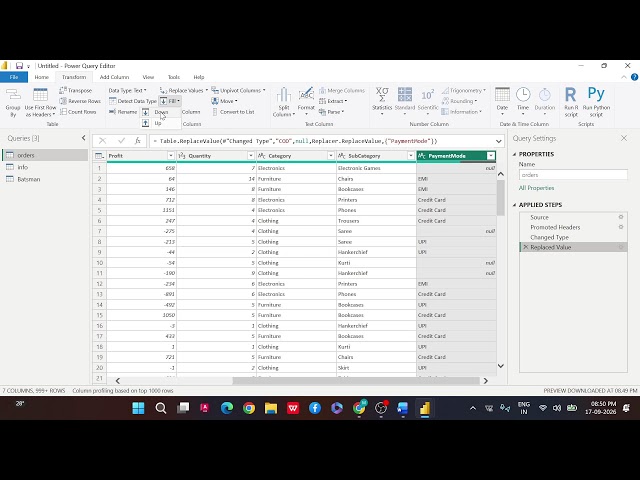Choose Fill Down option
This screenshot has width=640, height=480.
tap(161, 112)
